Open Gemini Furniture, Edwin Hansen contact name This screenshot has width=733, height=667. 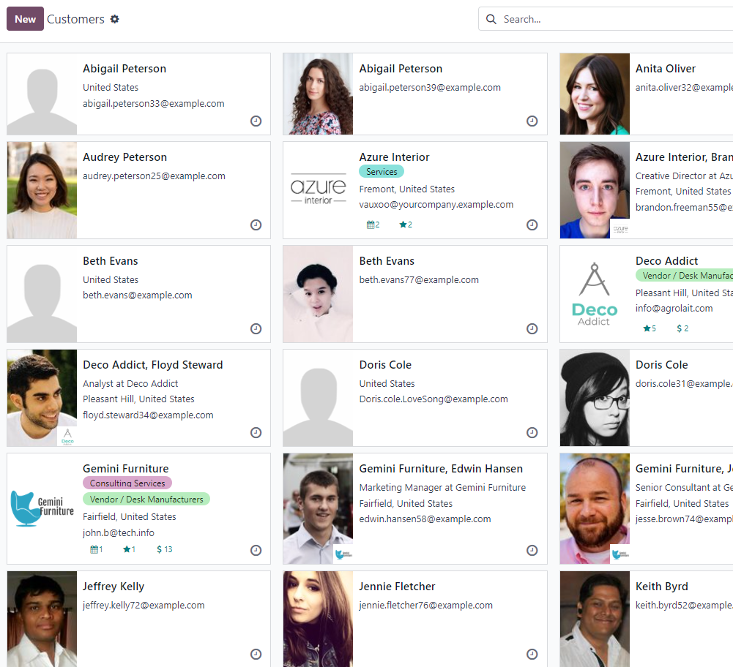441,469
